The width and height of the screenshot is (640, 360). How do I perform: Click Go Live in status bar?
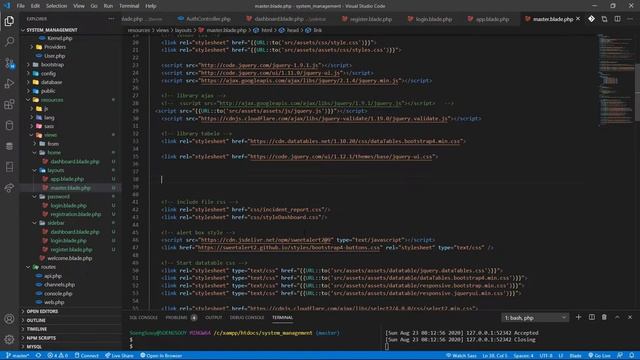(599, 356)
